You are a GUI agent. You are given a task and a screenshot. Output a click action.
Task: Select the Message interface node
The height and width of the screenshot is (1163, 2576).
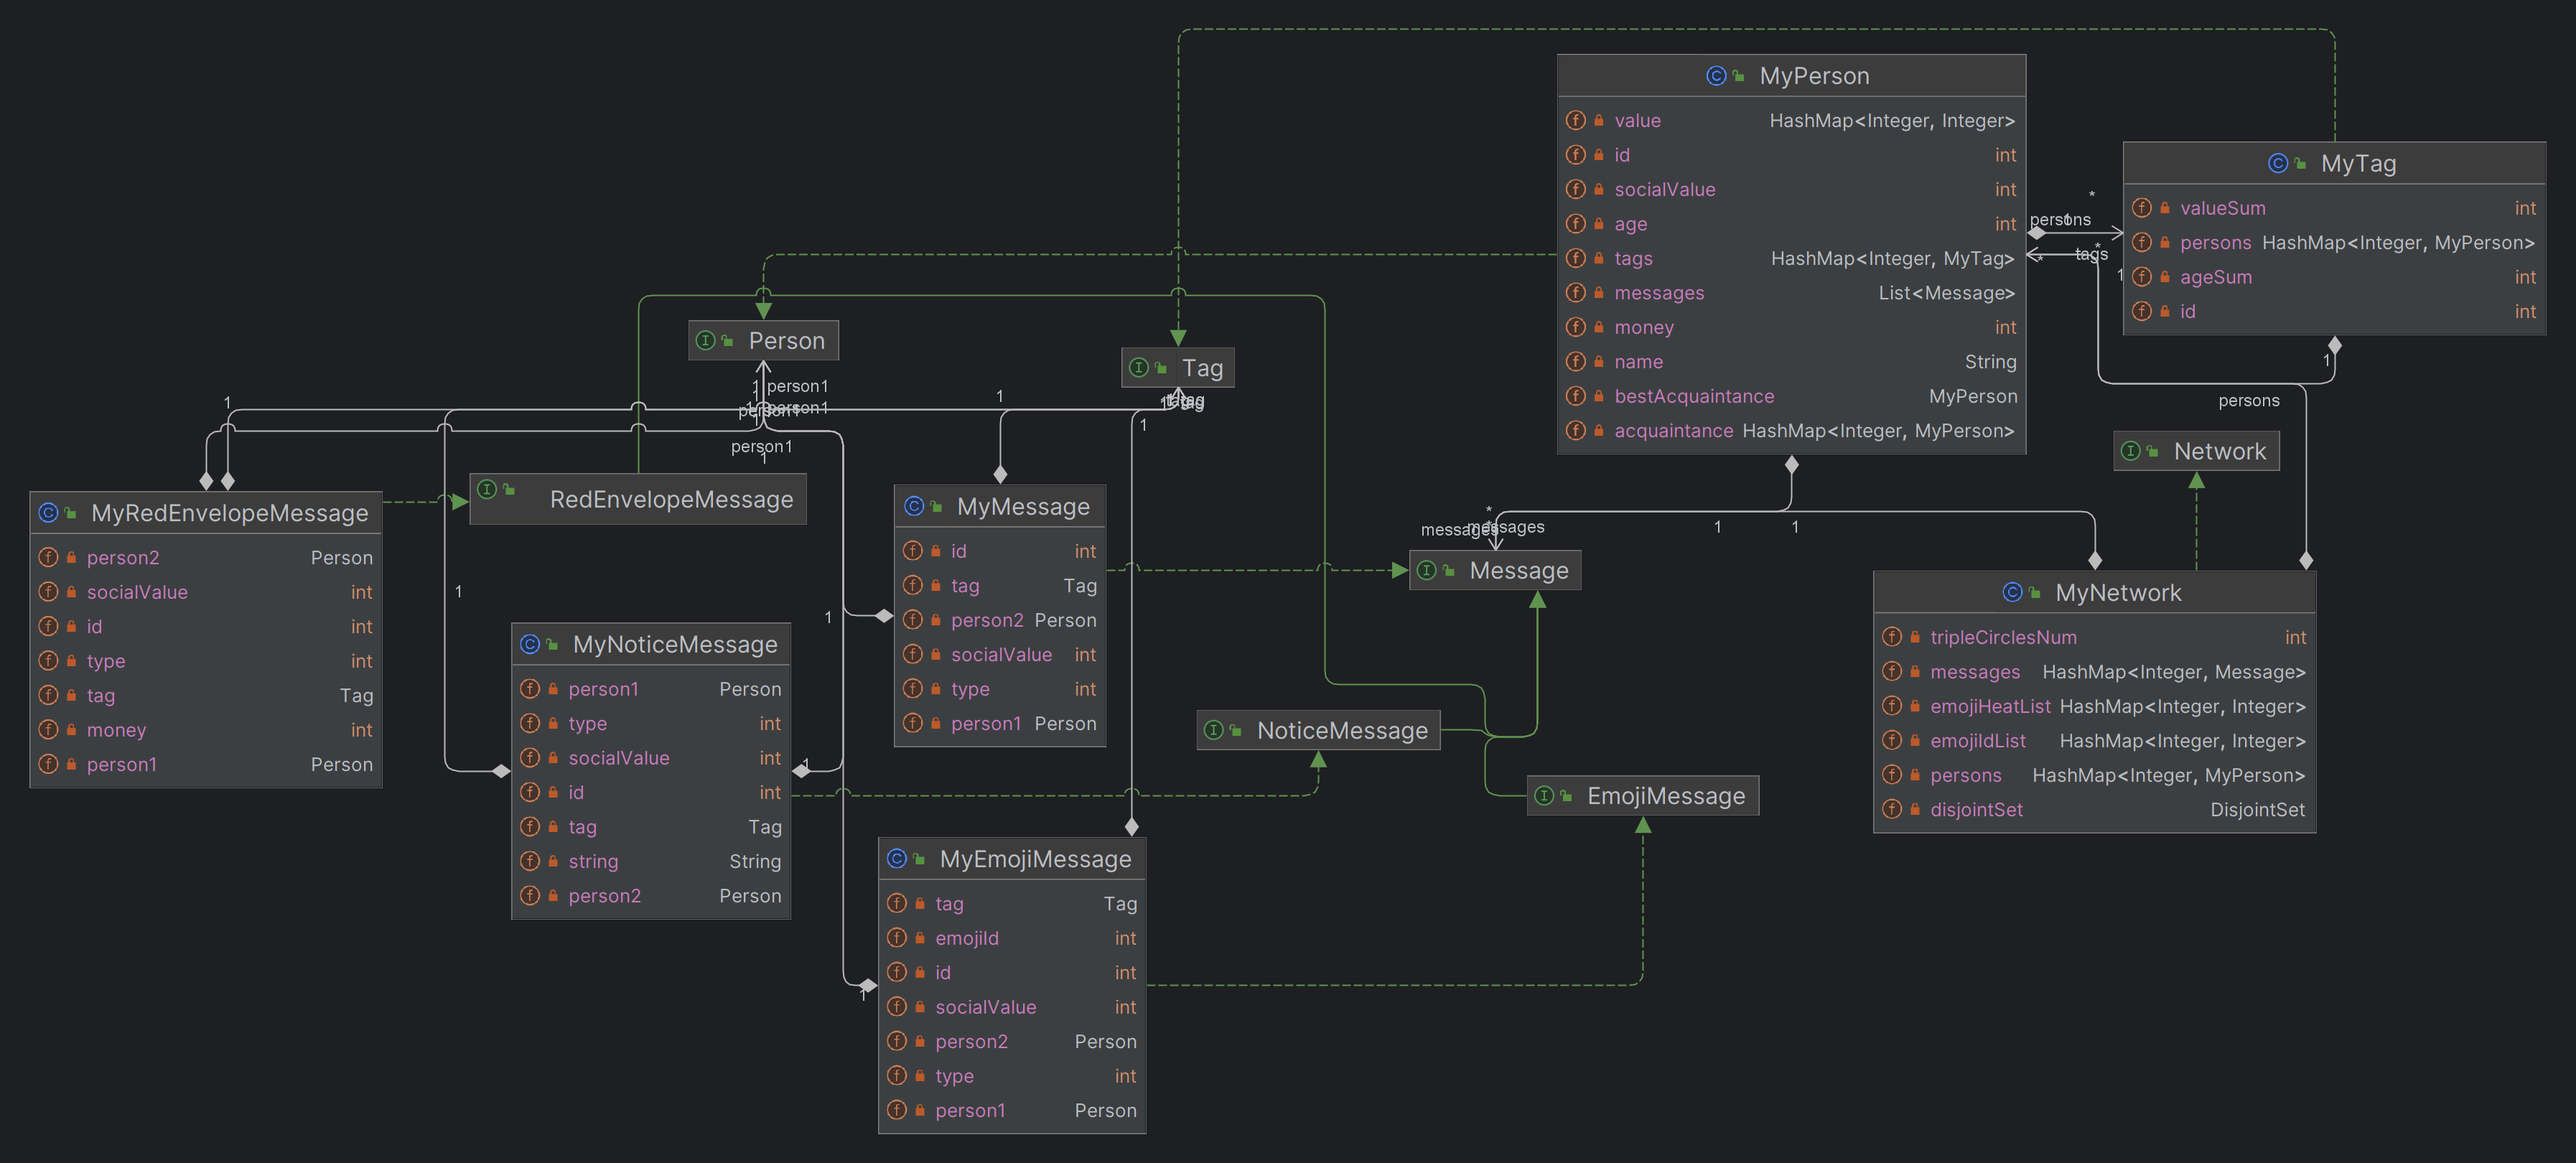[x=1495, y=570]
